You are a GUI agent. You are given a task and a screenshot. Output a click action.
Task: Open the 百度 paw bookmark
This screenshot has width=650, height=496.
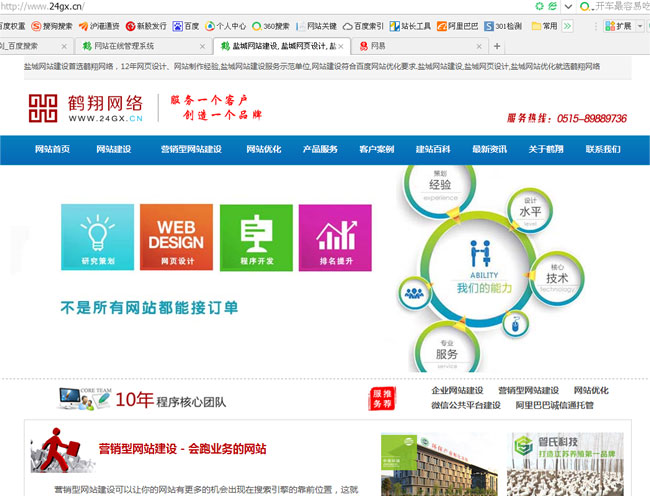tap(186, 26)
